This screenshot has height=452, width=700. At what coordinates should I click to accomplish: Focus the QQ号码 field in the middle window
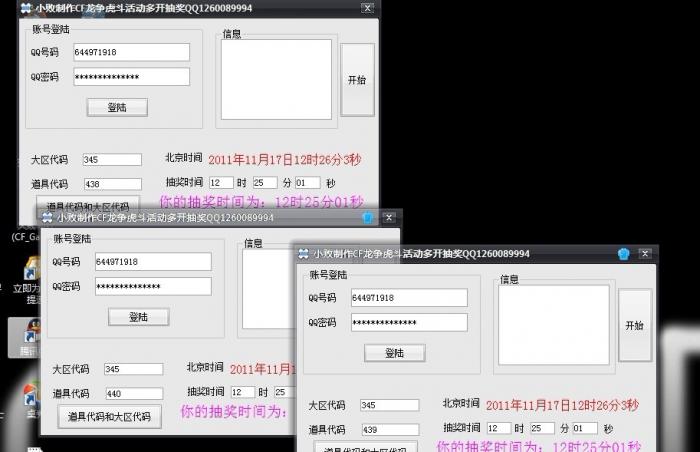click(x=153, y=262)
